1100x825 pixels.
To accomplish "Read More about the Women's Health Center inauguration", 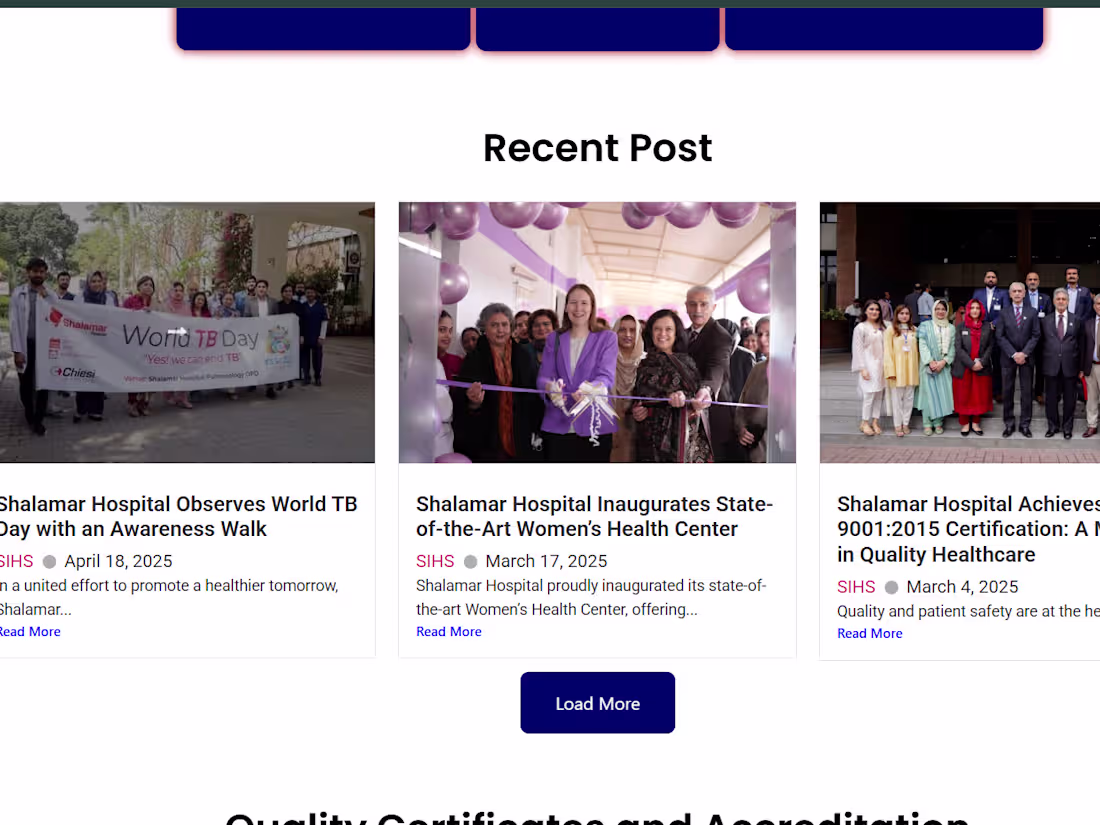I will tap(448, 631).
